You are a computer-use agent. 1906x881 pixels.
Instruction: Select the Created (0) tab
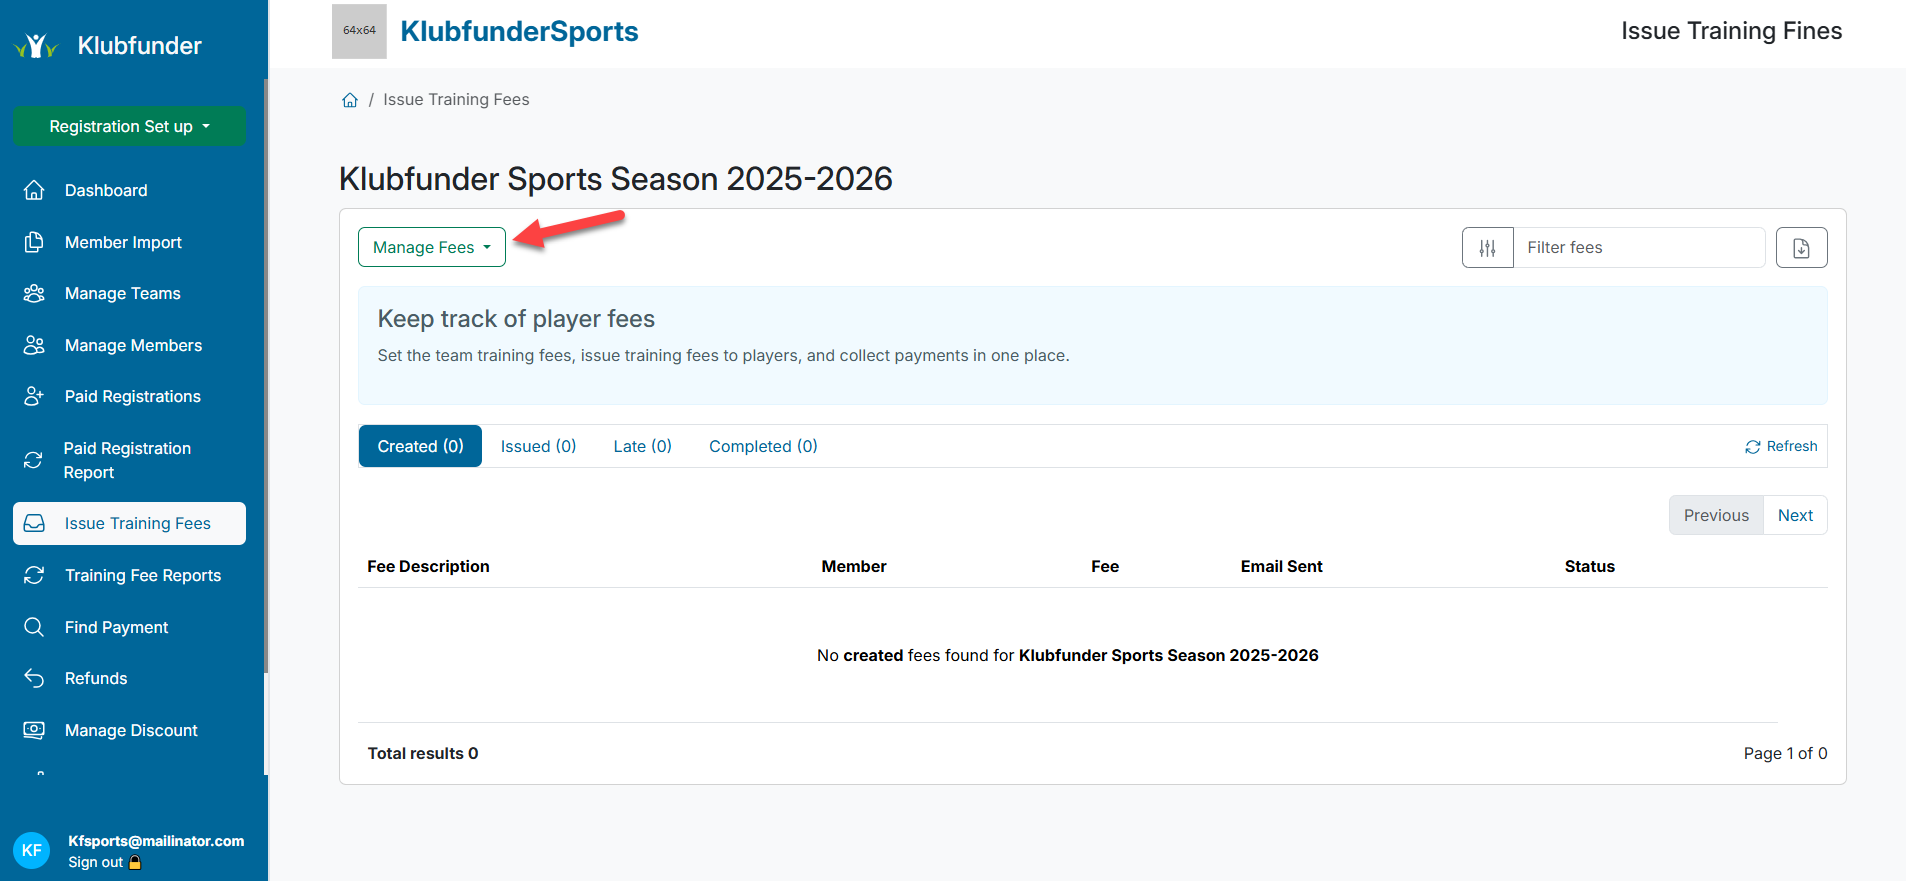pos(420,447)
